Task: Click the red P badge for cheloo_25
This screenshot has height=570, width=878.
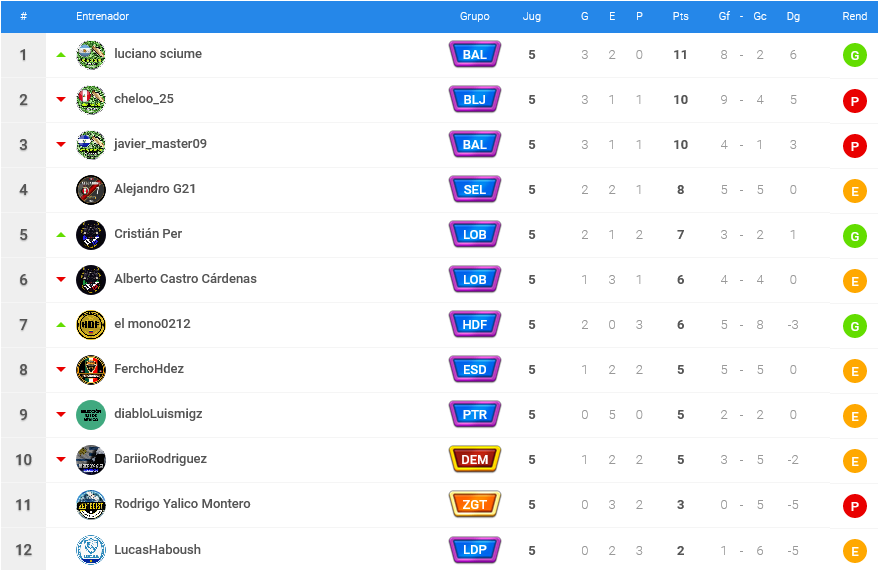Action: (x=854, y=101)
